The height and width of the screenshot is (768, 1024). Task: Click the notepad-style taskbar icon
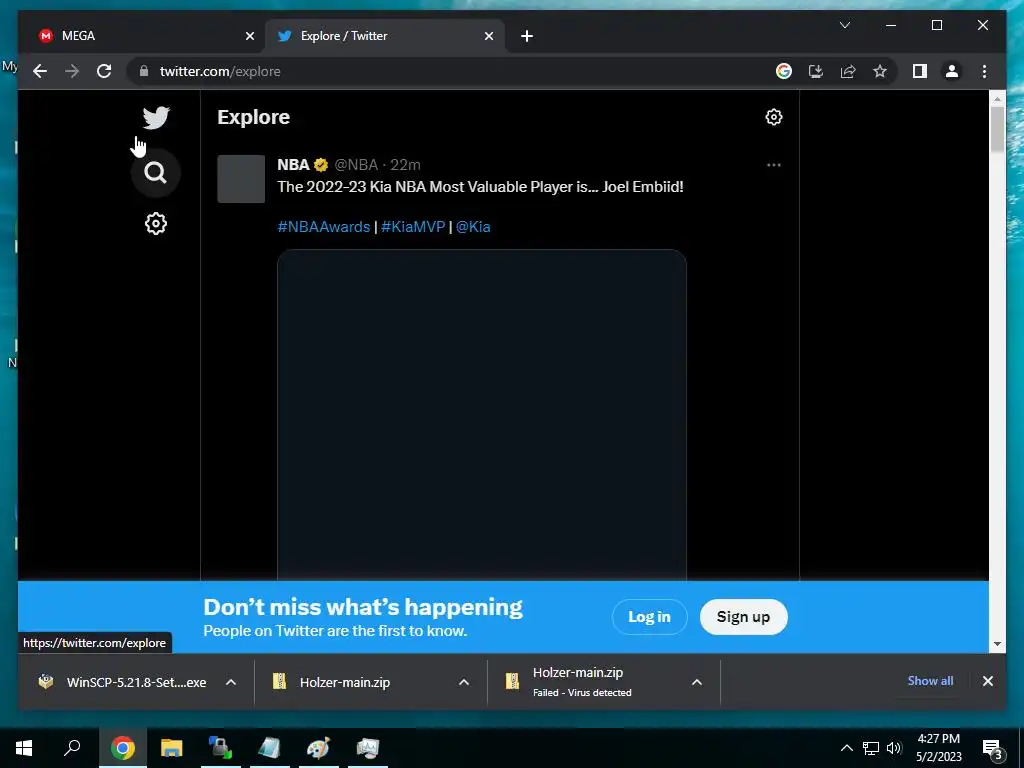[270, 748]
